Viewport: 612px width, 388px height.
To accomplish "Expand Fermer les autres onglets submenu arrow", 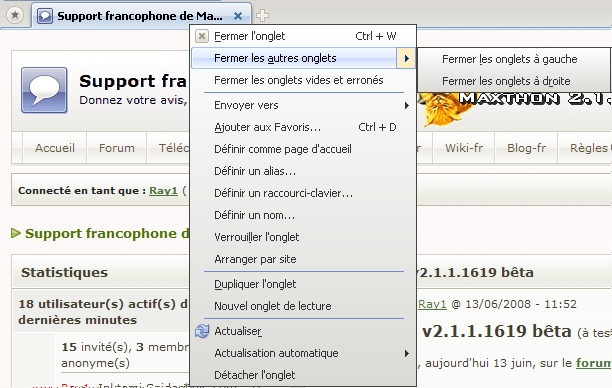I will coord(406,58).
